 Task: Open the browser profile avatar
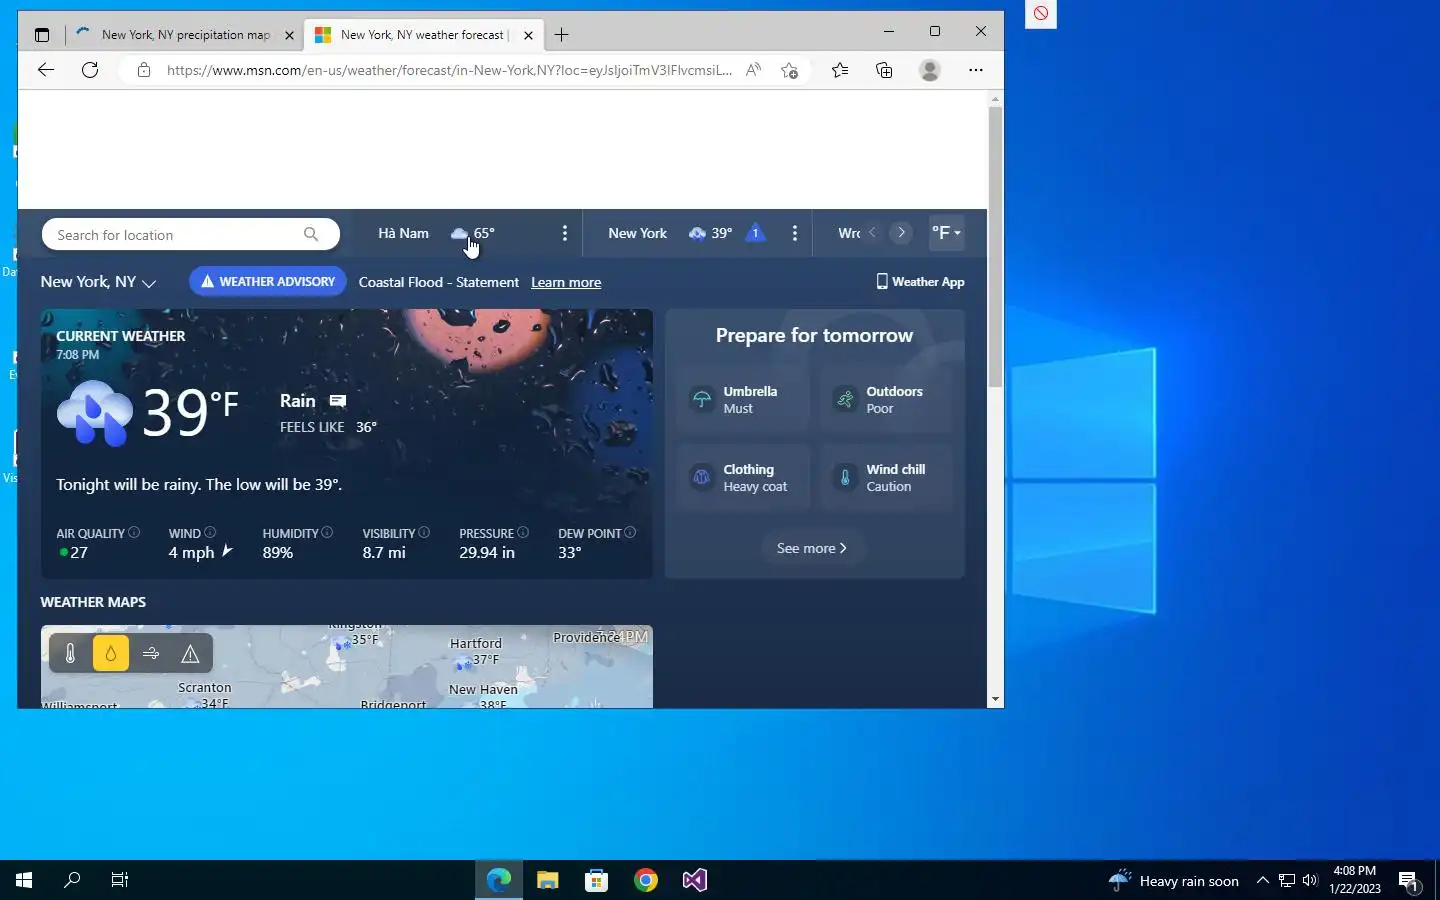(930, 70)
